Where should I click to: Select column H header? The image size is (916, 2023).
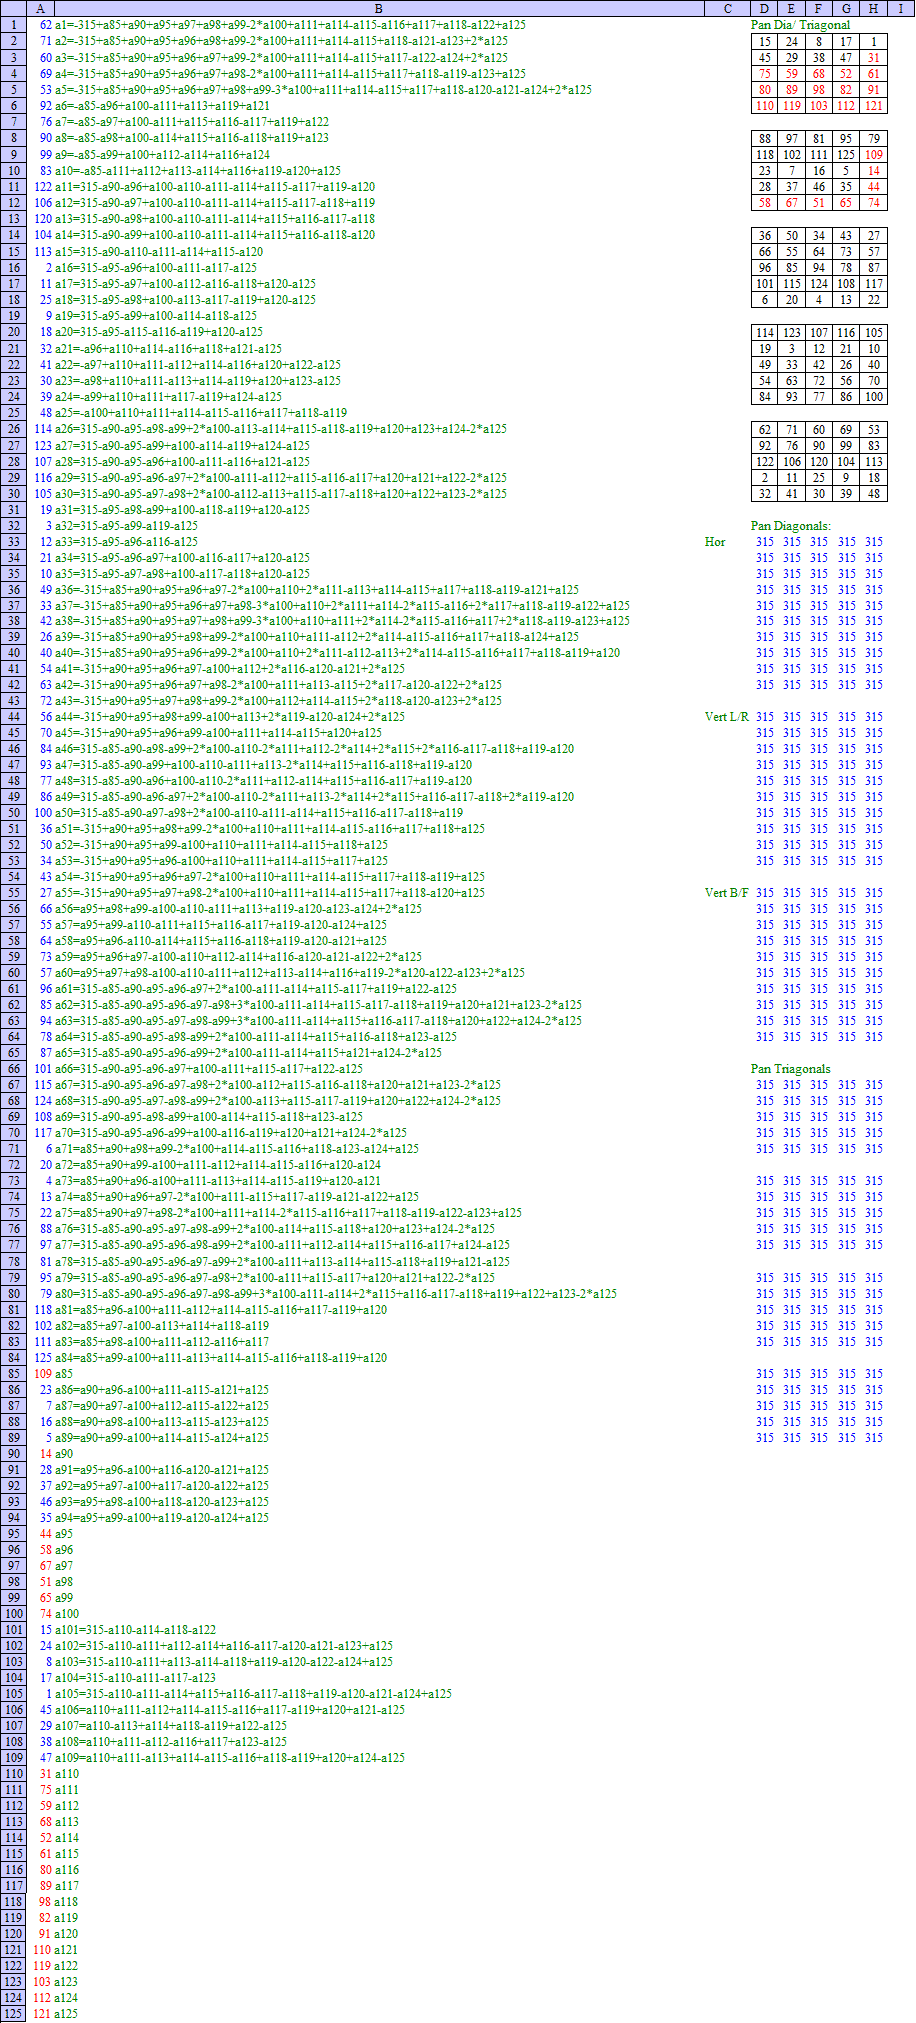coord(873,8)
